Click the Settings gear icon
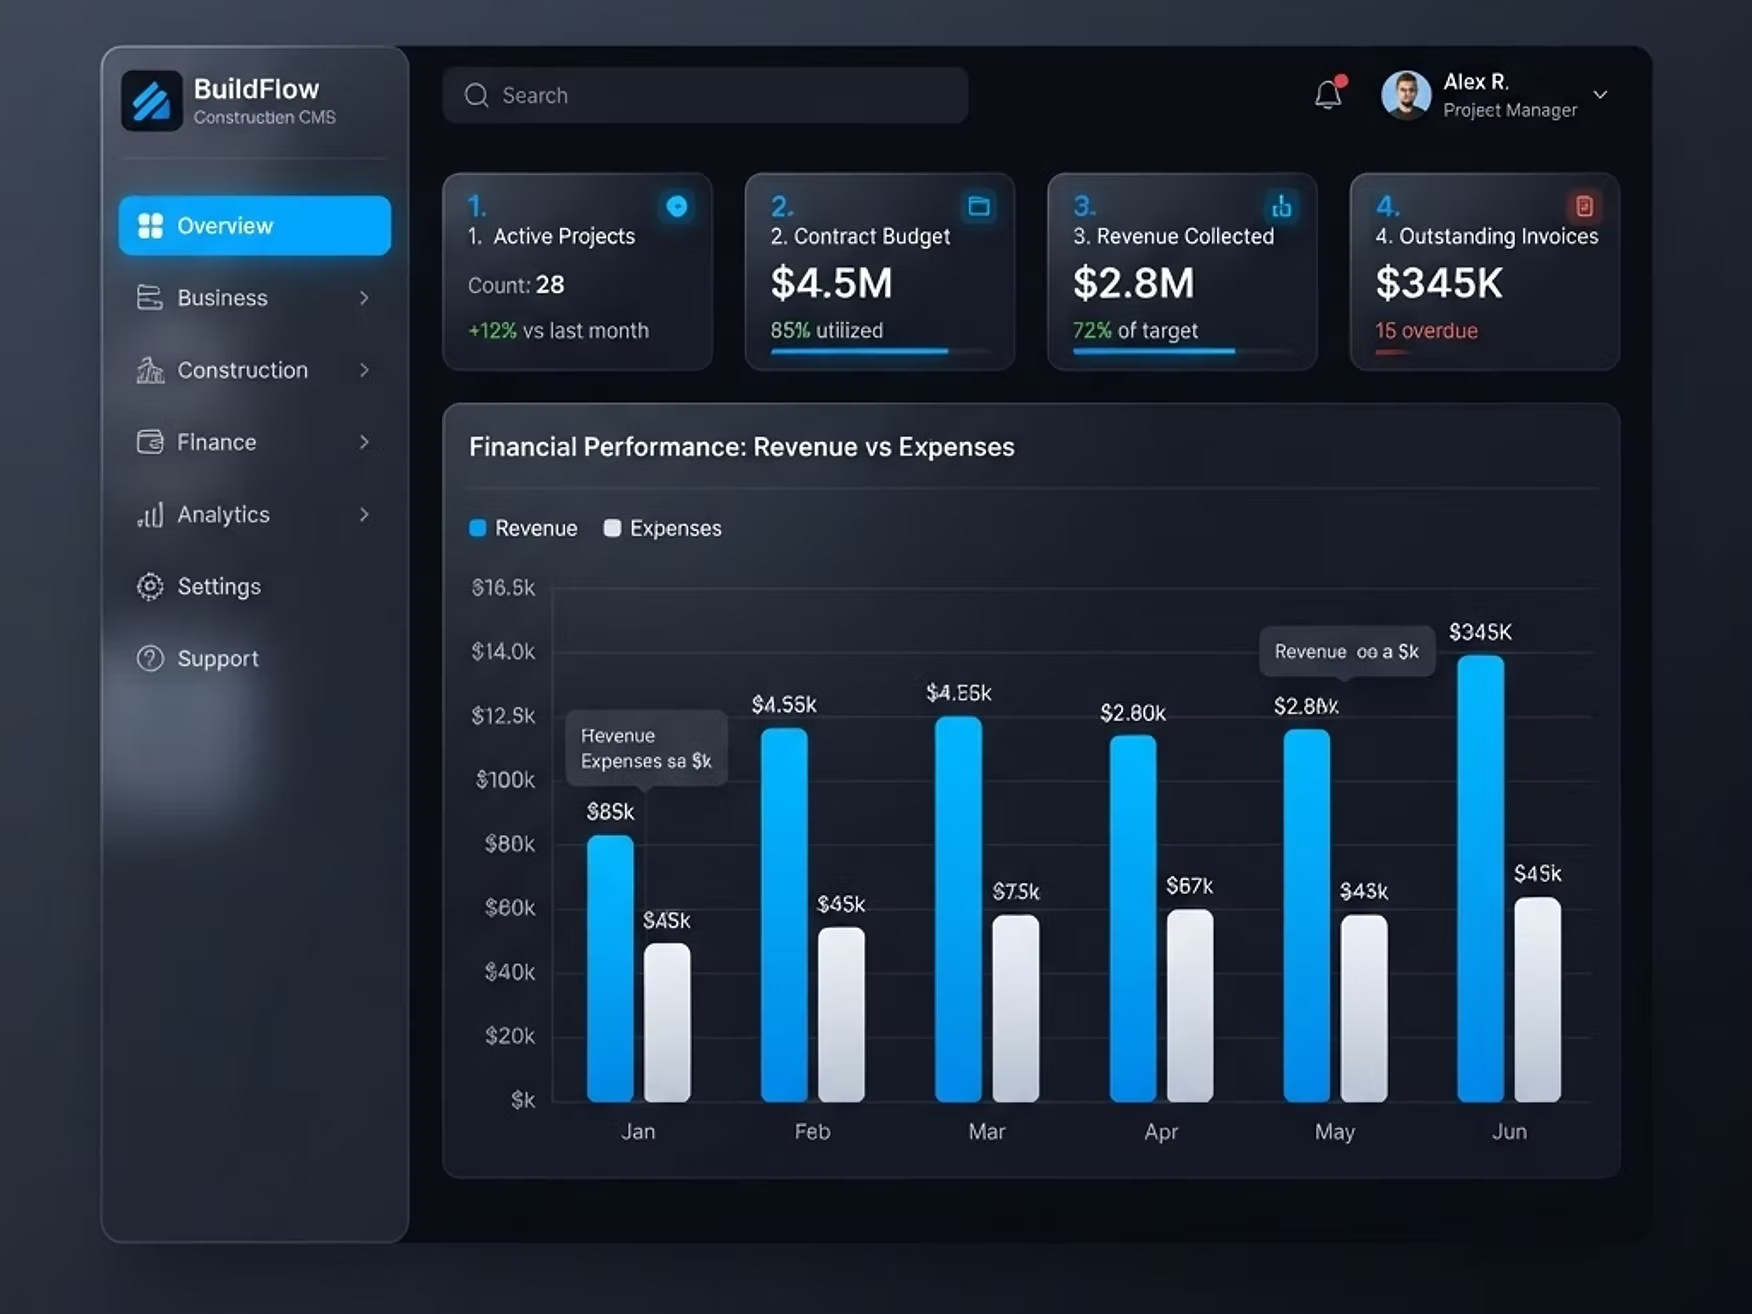 coord(150,586)
